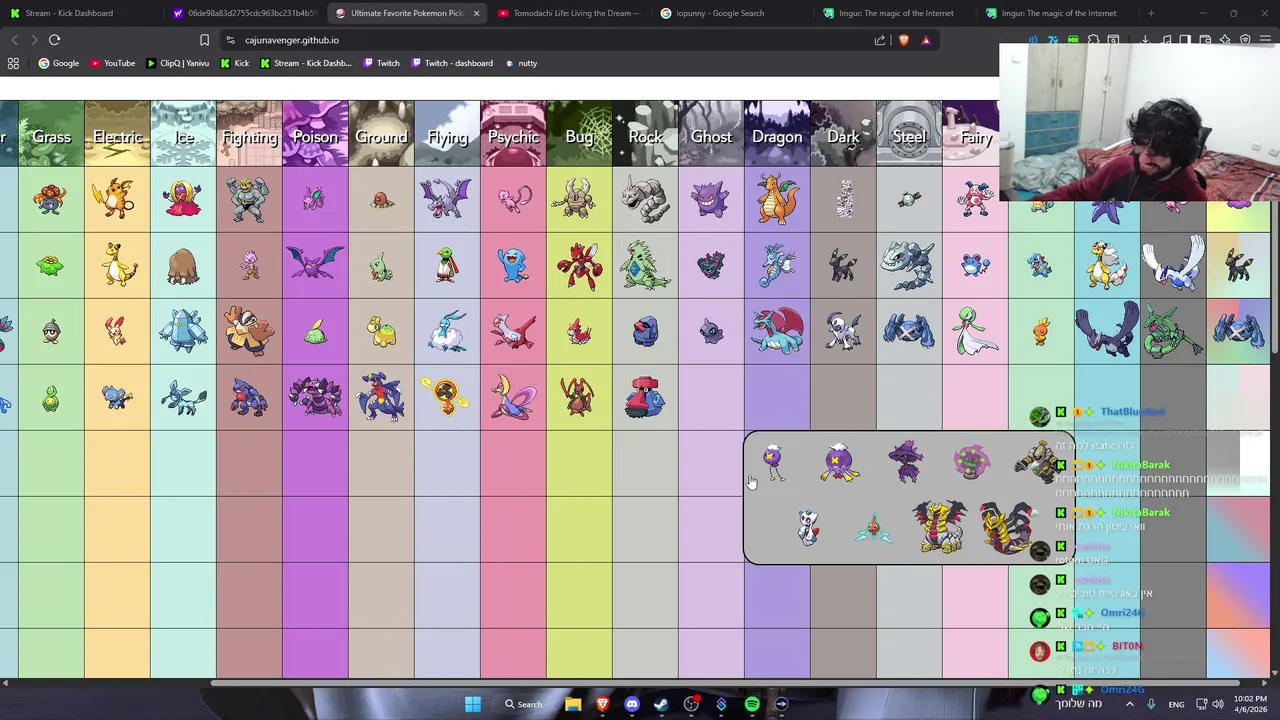Select Probopass in the Rock column

[645, 397]
